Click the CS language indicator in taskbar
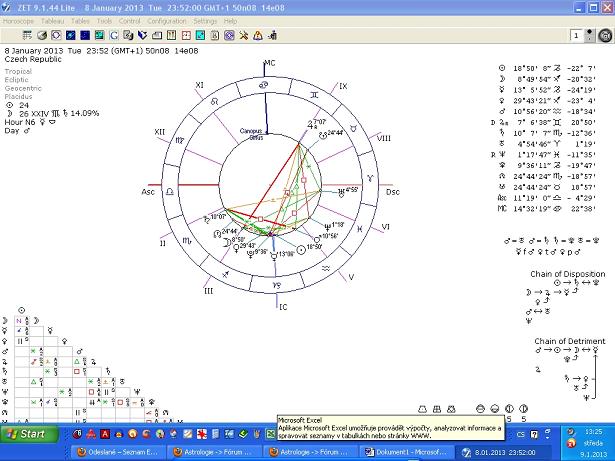This screenshot has width=615, height=461. (x=520, y=434)
